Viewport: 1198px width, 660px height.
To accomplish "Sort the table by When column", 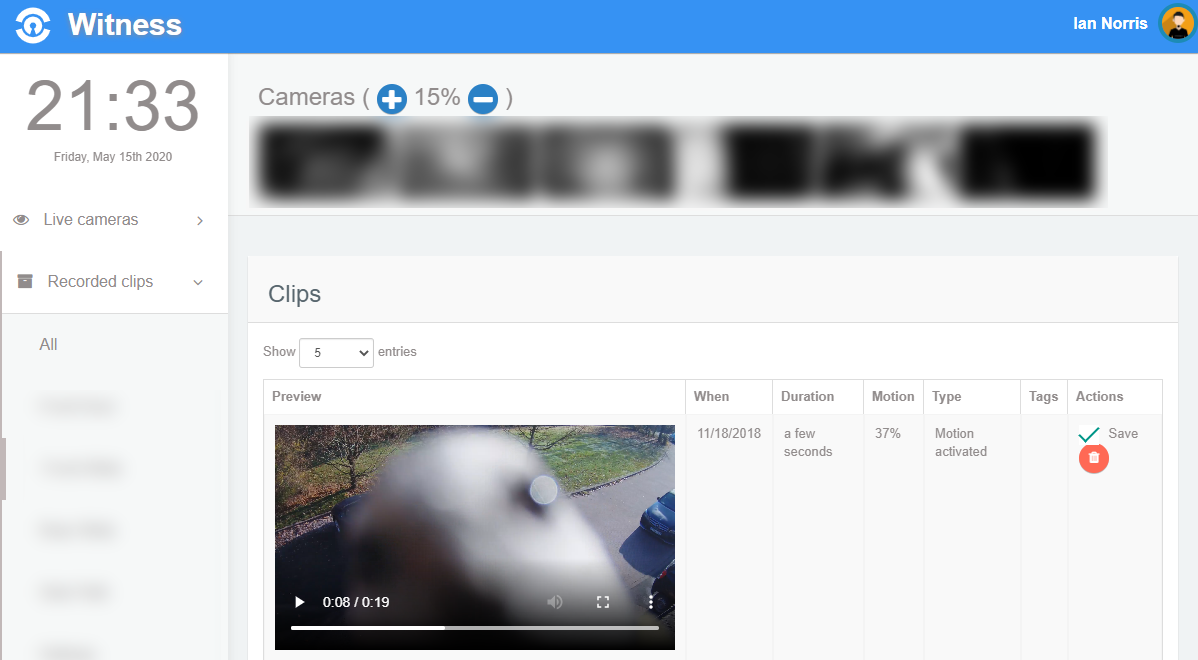I will click(712, 397).
